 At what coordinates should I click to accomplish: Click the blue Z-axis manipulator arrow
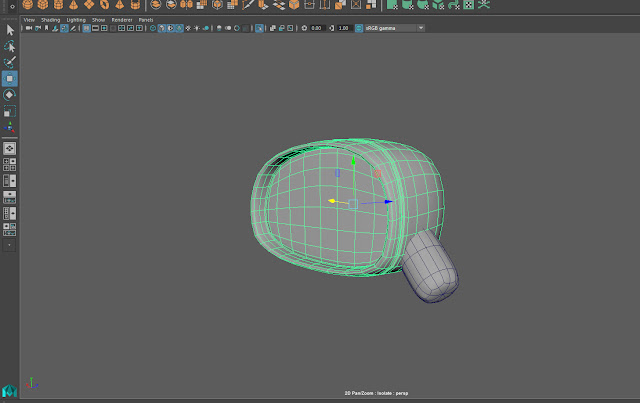(388, 202)
